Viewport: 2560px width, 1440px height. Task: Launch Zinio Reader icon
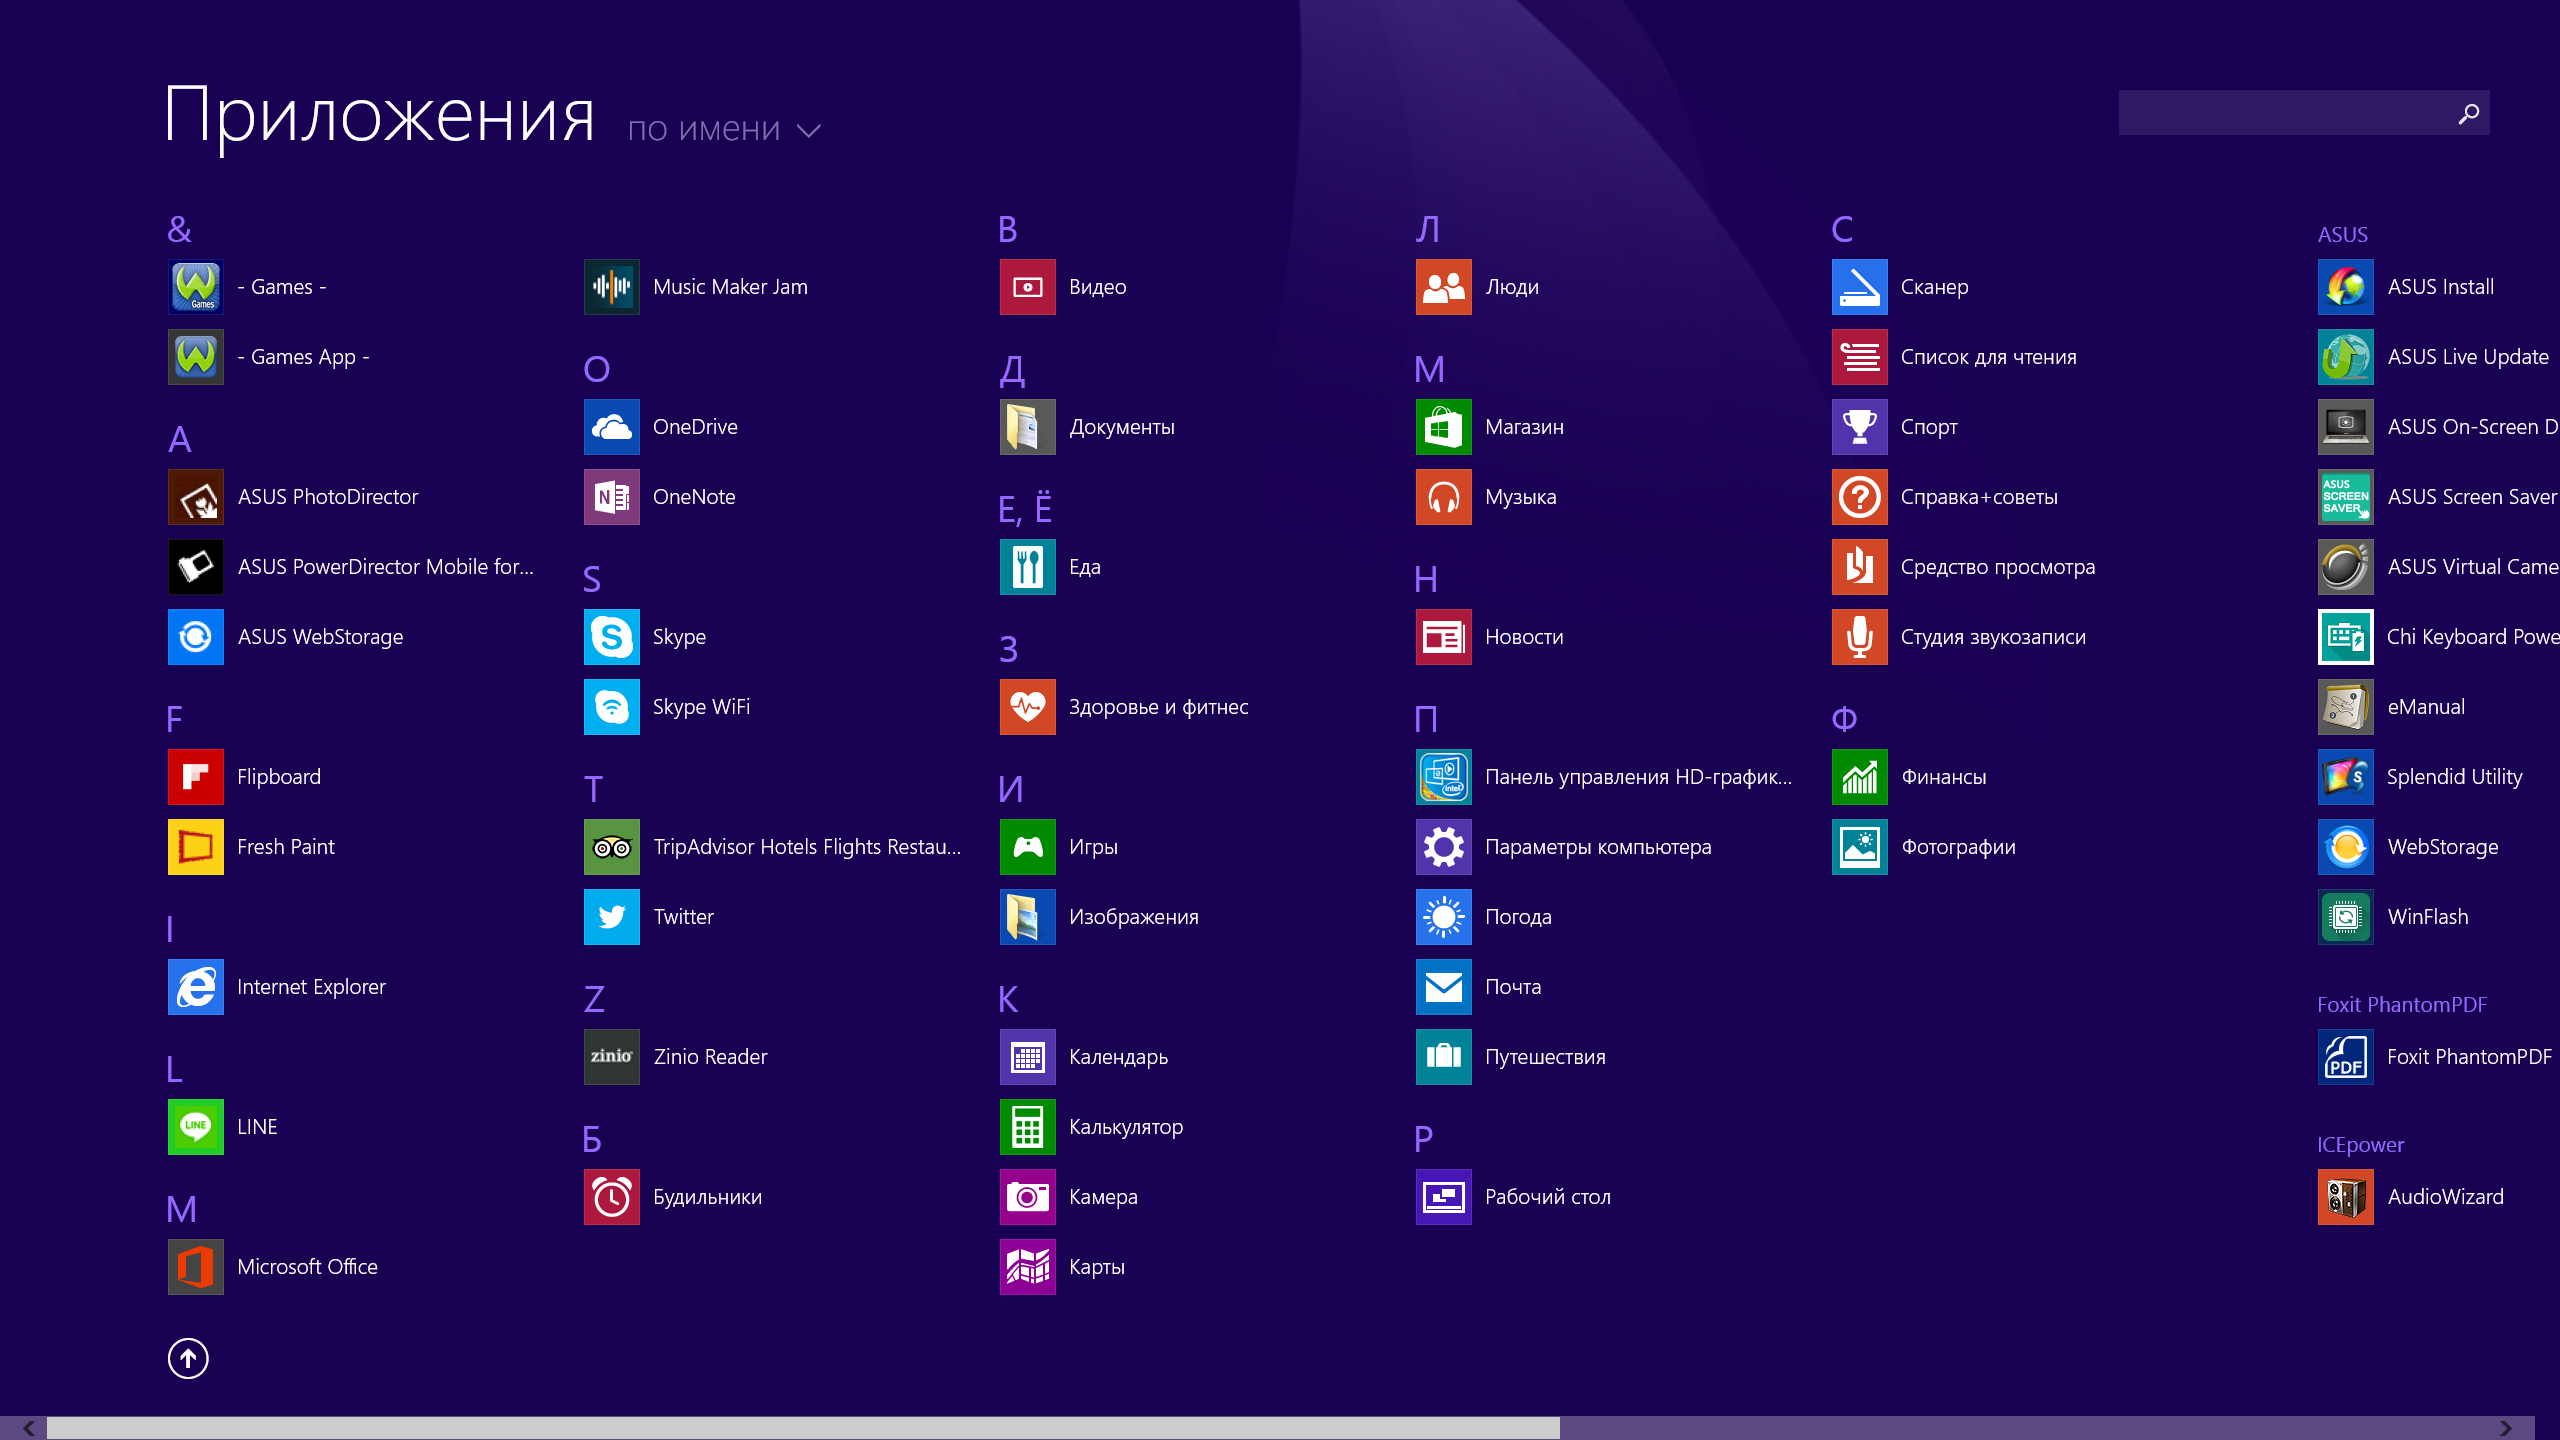(611, 1057)
